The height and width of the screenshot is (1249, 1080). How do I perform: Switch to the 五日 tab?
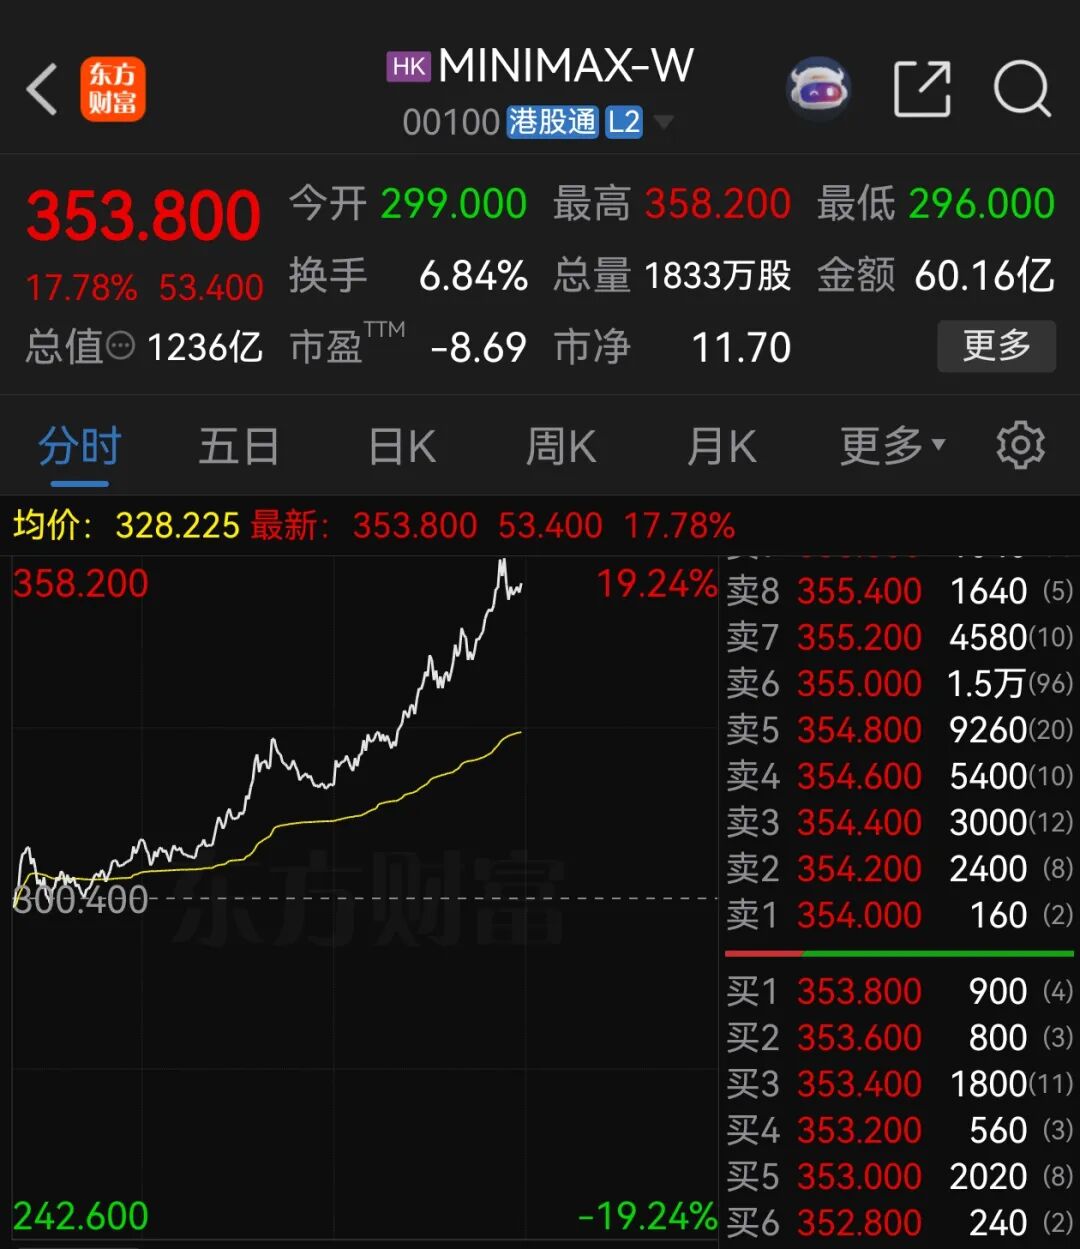(x=238, y=446)
